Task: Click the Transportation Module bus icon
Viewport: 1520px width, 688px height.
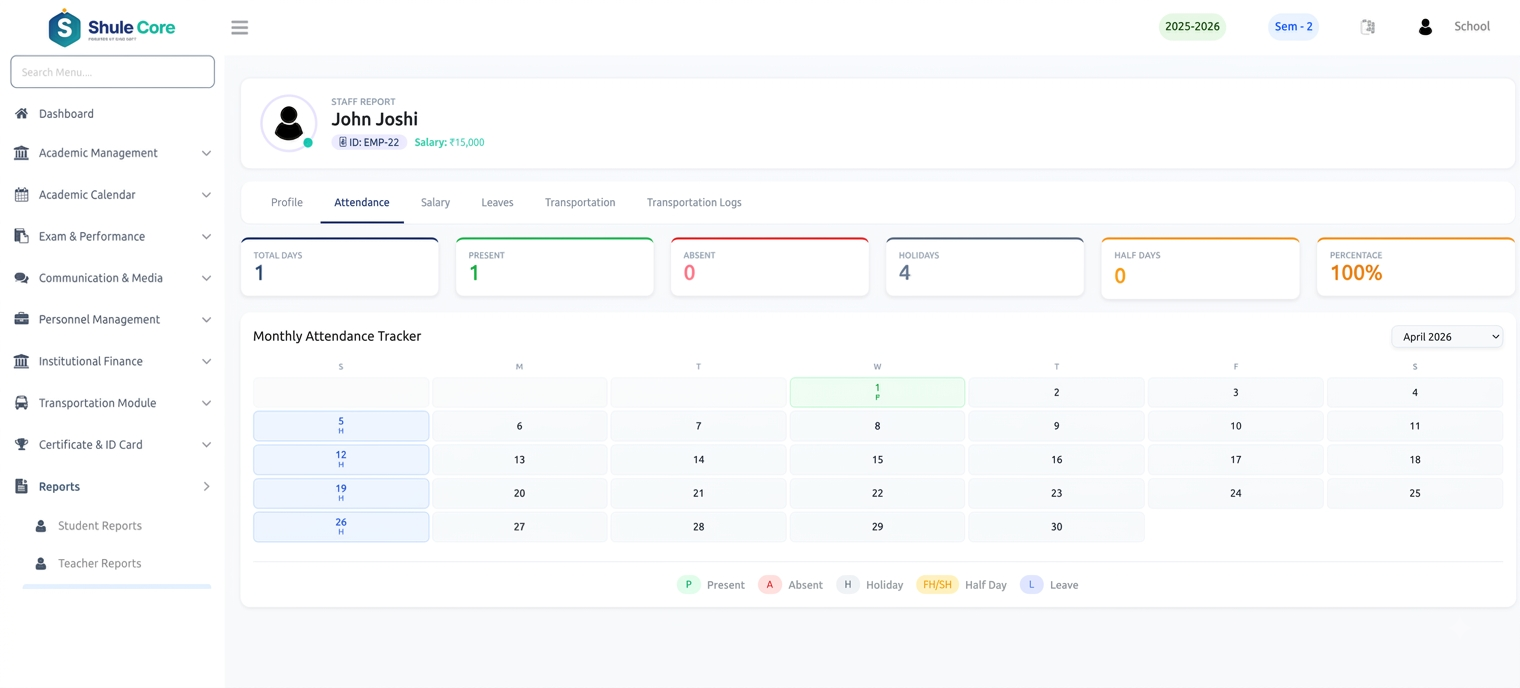Action: [x=21, y=403]
